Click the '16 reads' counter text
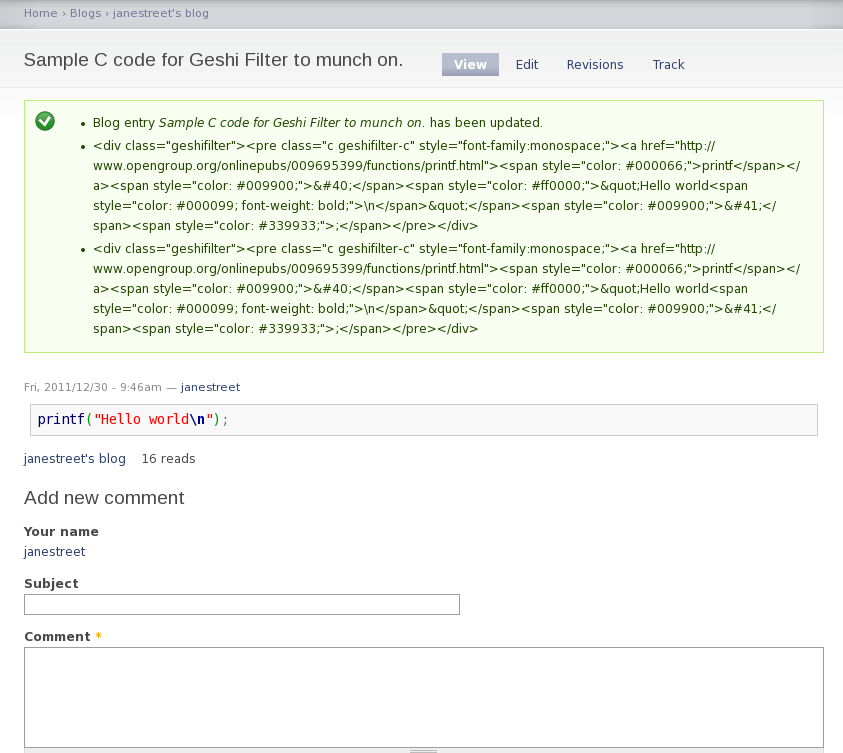This screenshot has height=753, width=843. 168,458
